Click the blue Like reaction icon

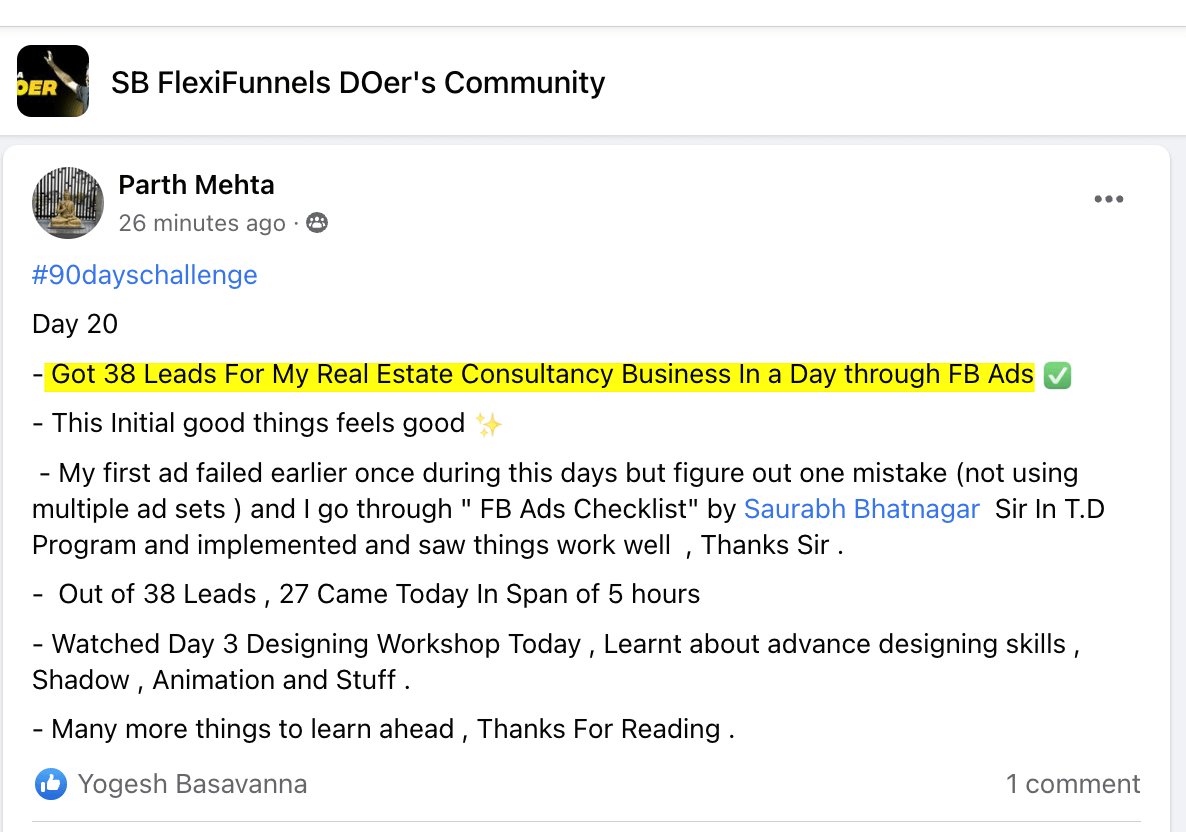coord(50,784)
